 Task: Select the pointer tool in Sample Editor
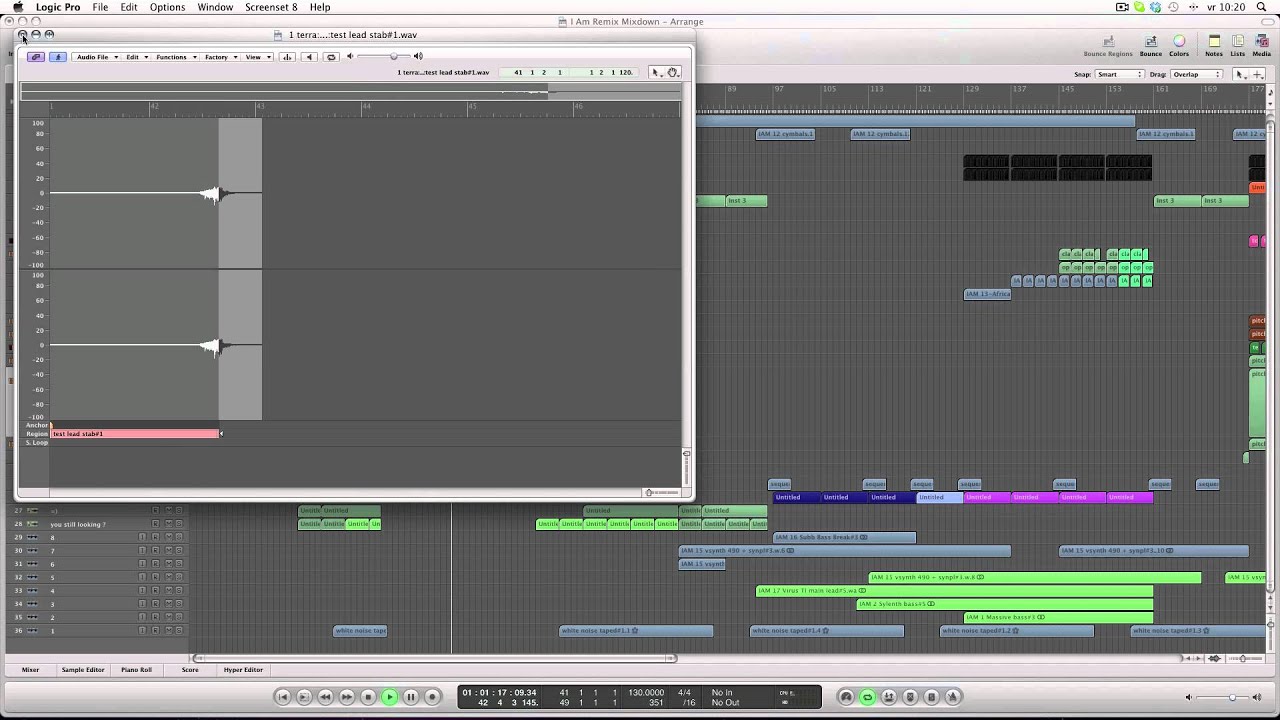[657, 72]
